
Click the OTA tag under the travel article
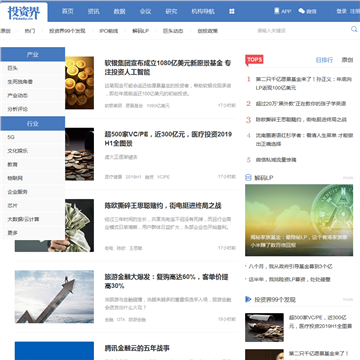point(121,319)
